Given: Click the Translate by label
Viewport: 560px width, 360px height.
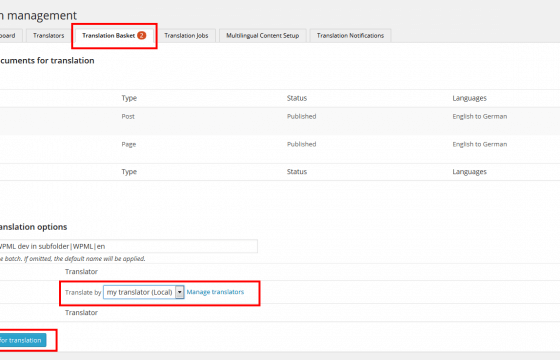Looking at the screenshot, I should point(83,292).
